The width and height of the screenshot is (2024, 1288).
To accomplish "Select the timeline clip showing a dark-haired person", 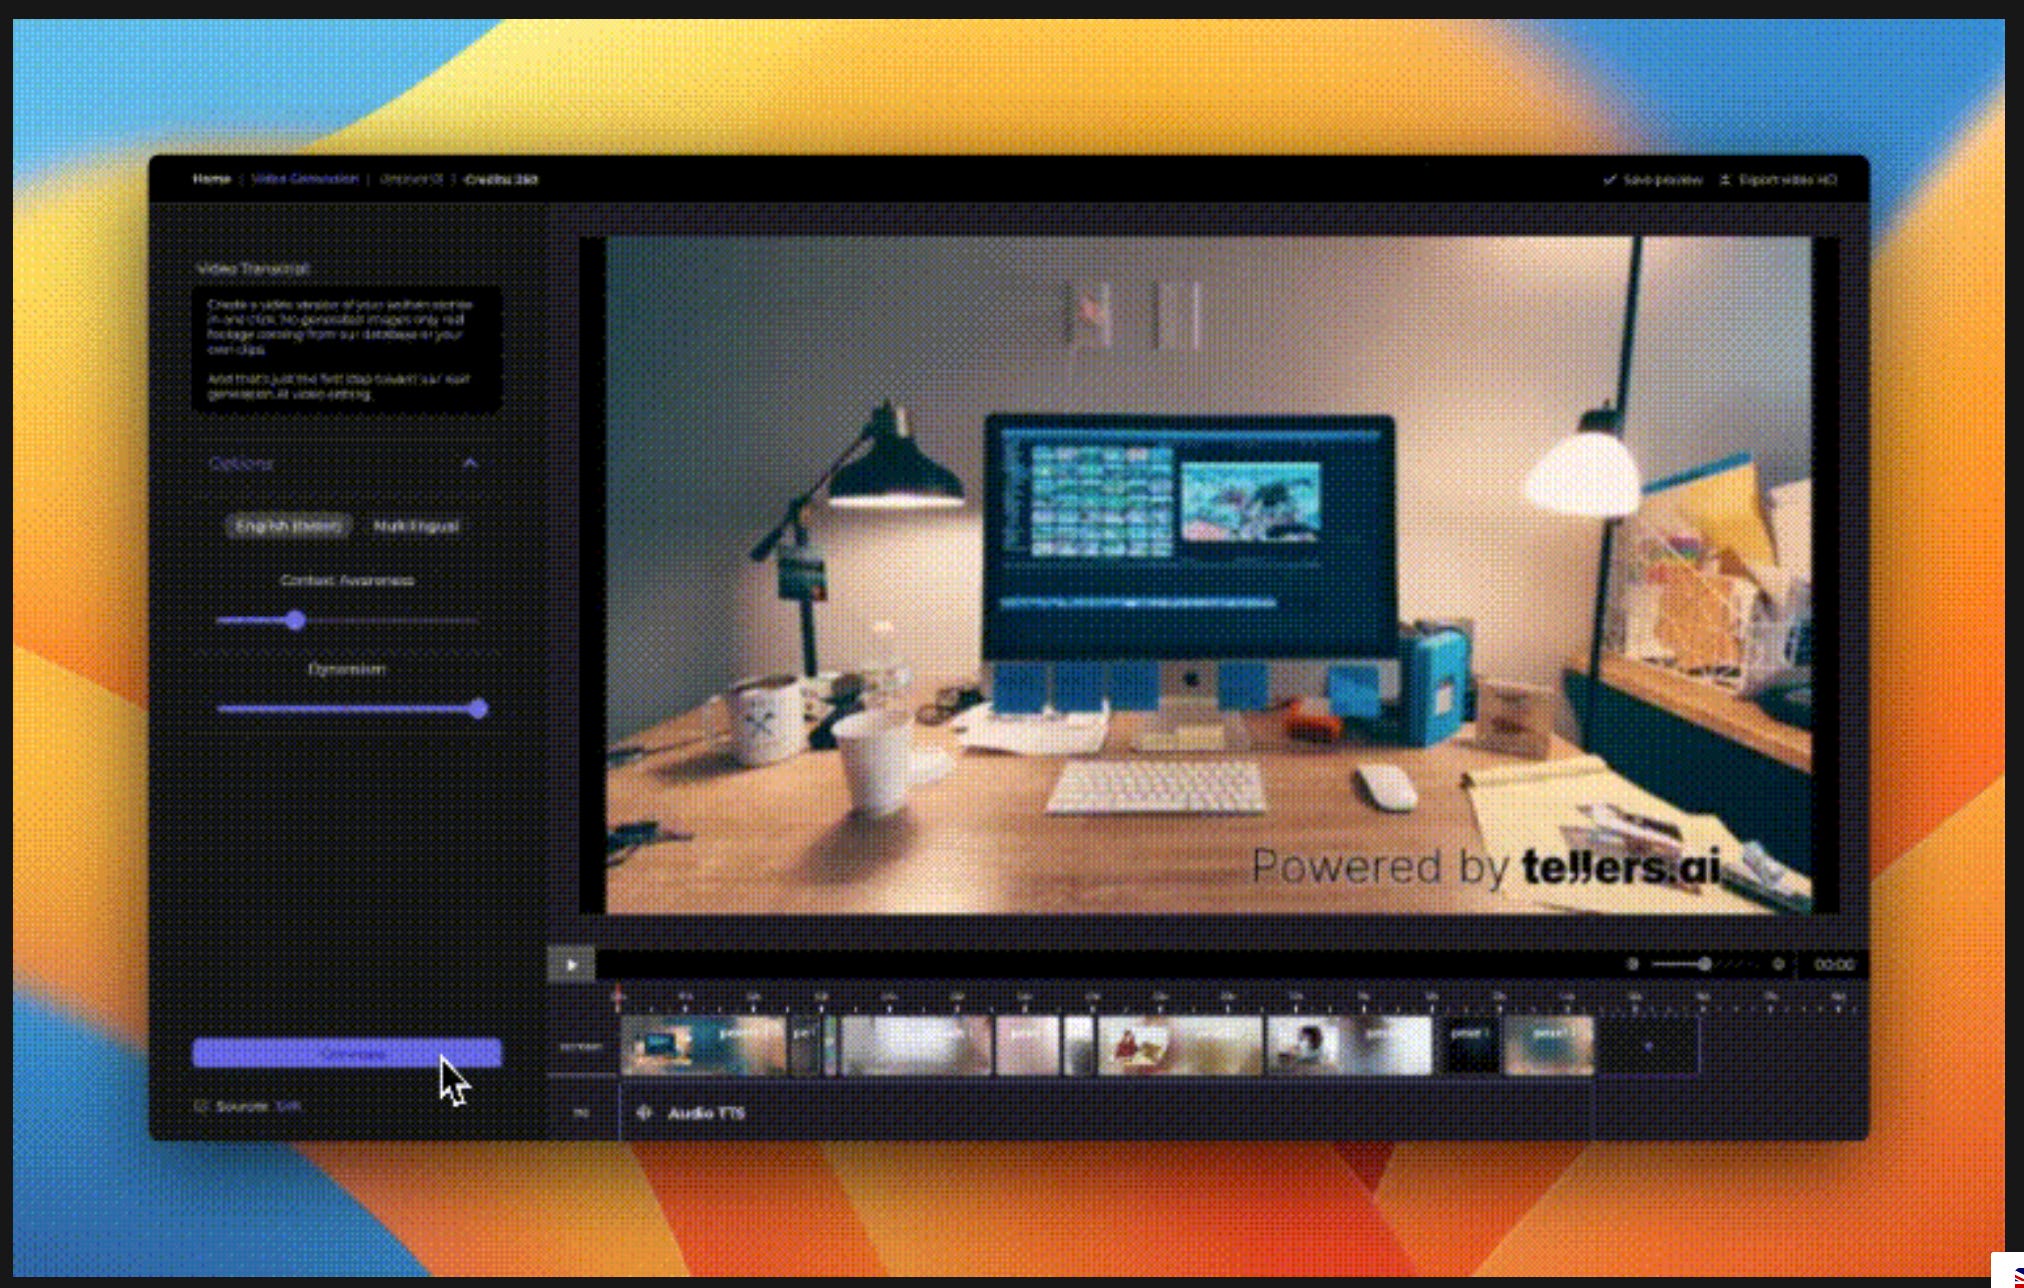I will [x=1349, y=1046].
